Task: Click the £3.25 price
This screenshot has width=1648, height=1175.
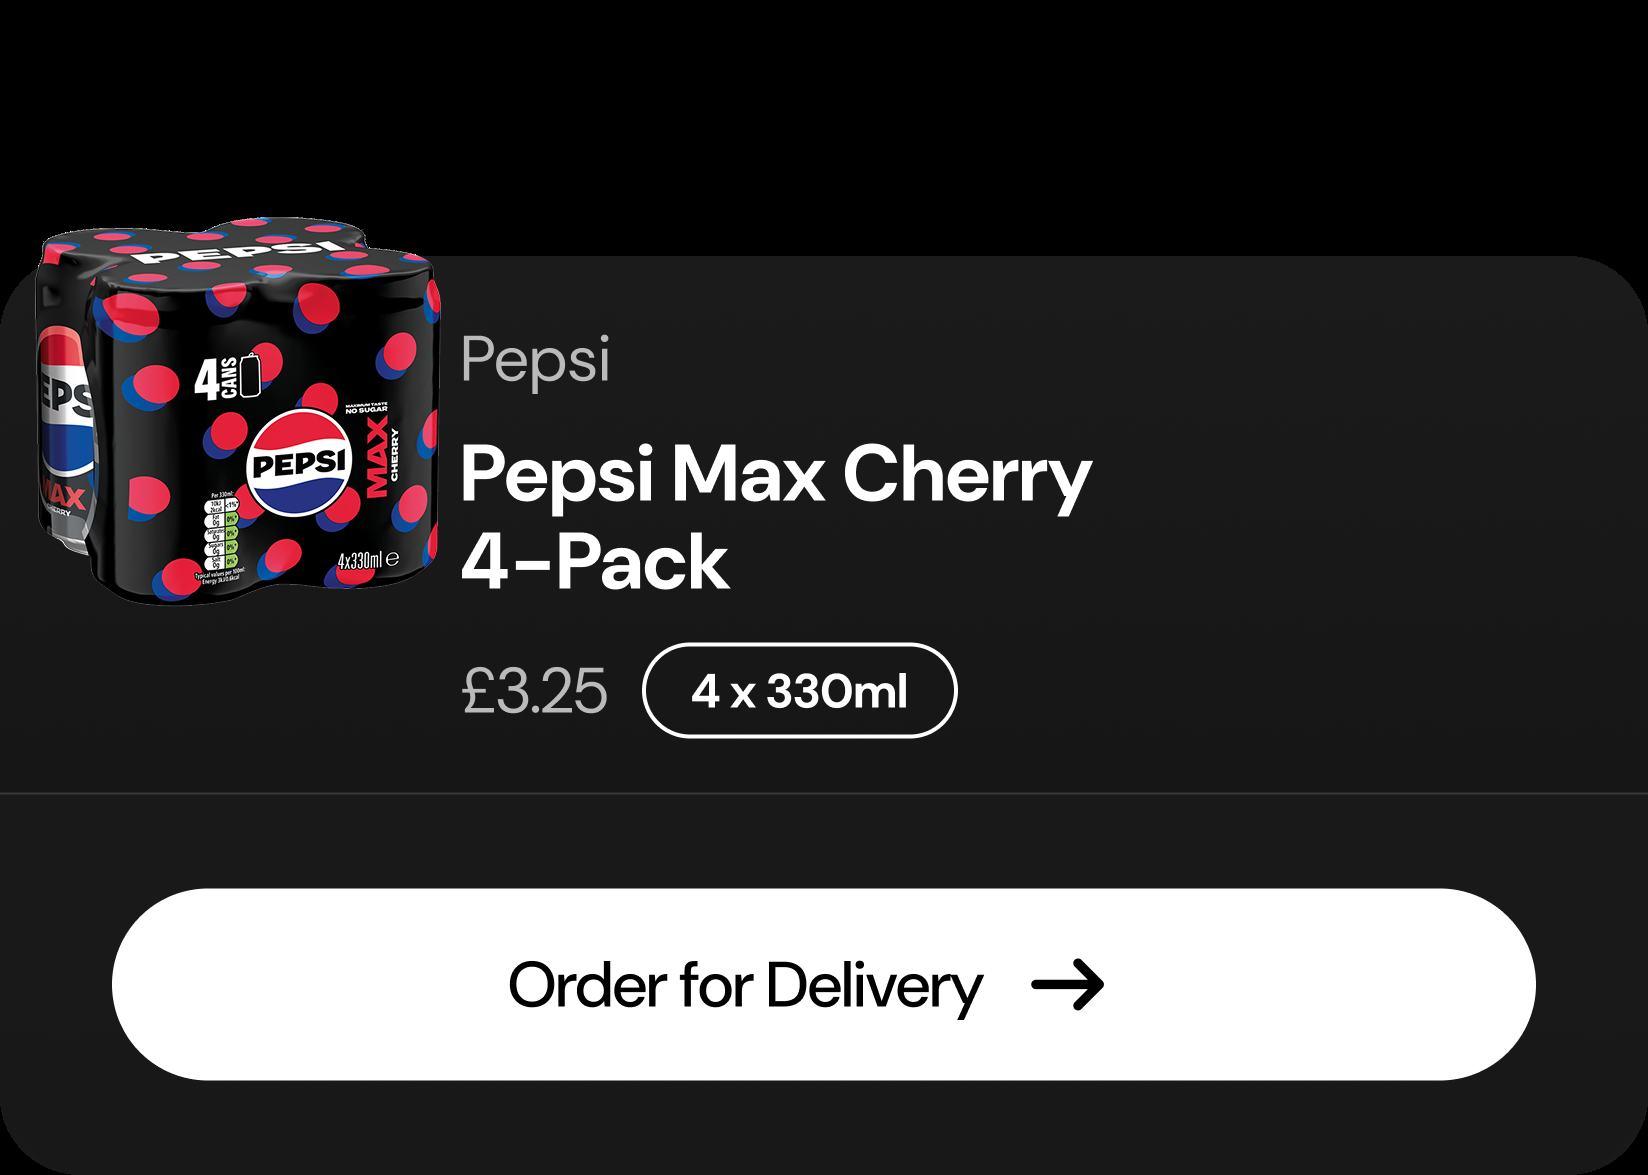Action: coord(534,691)
